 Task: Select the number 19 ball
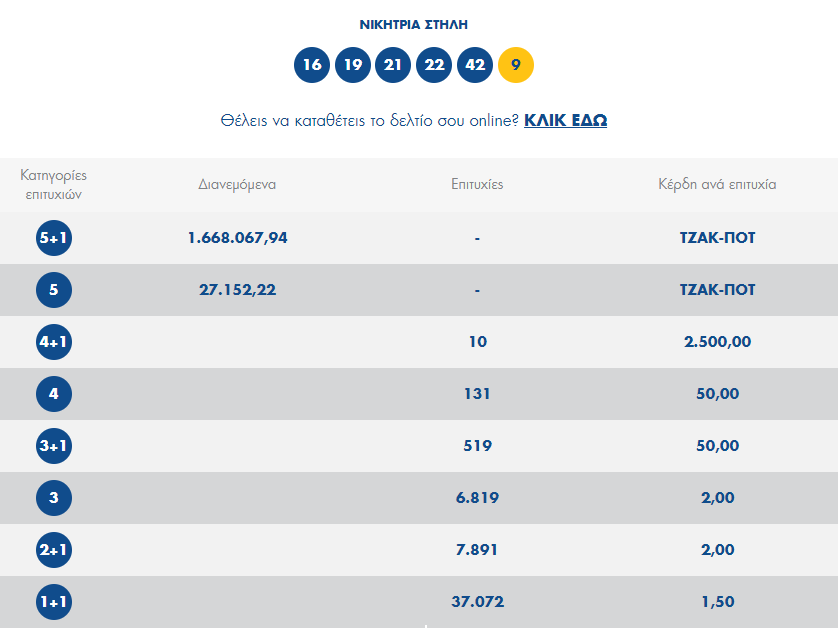(353, 65)
